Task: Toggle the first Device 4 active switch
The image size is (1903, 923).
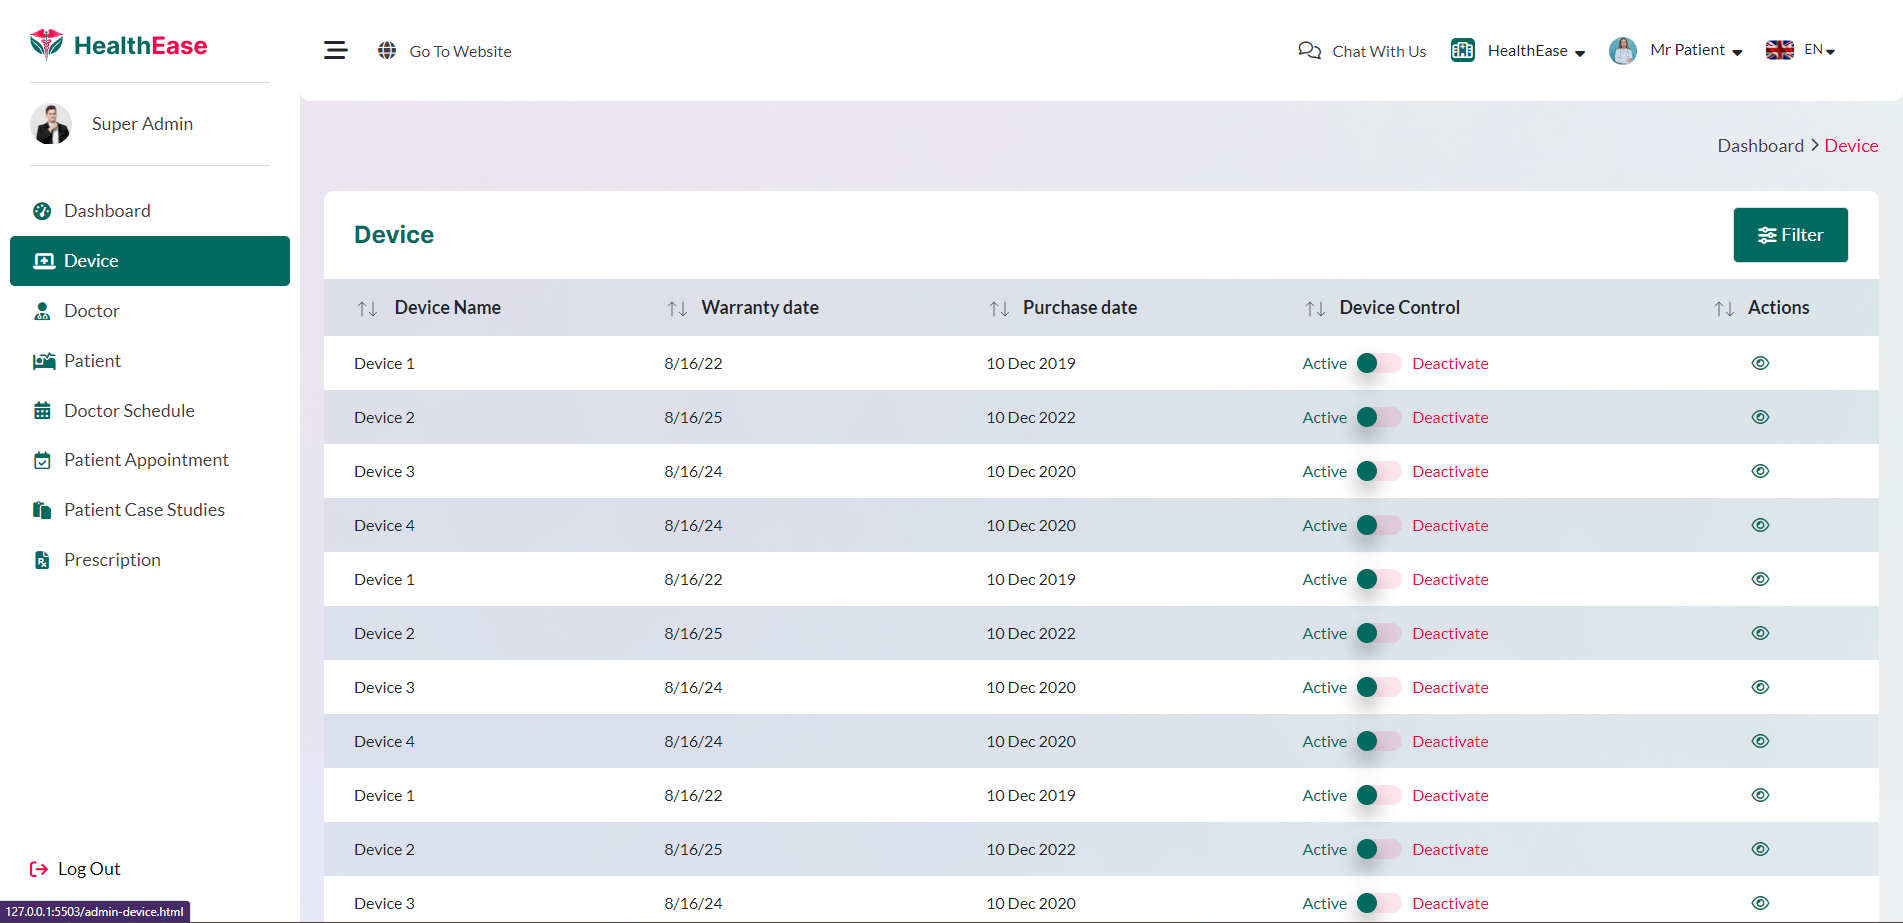Action: pos(1379,525)
